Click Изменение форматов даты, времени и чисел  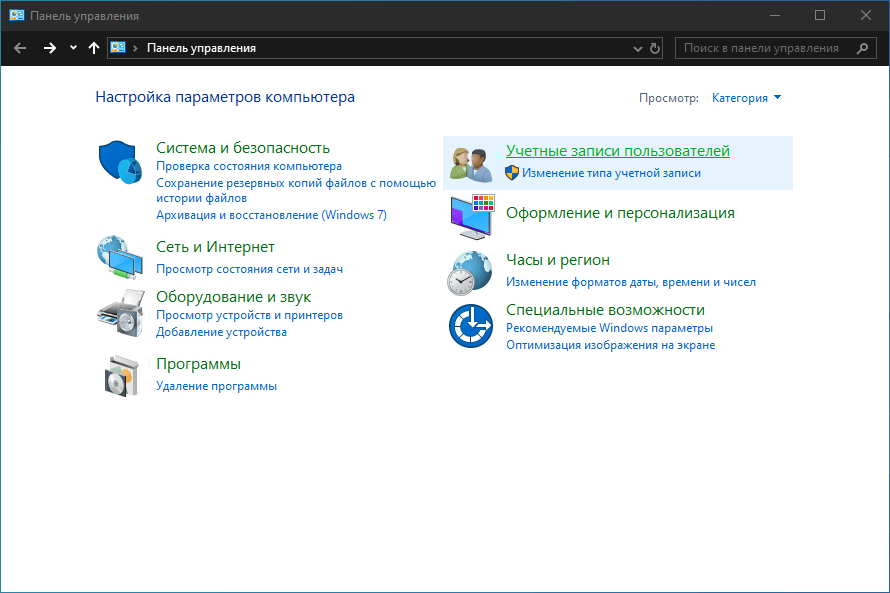coord(631,282)
